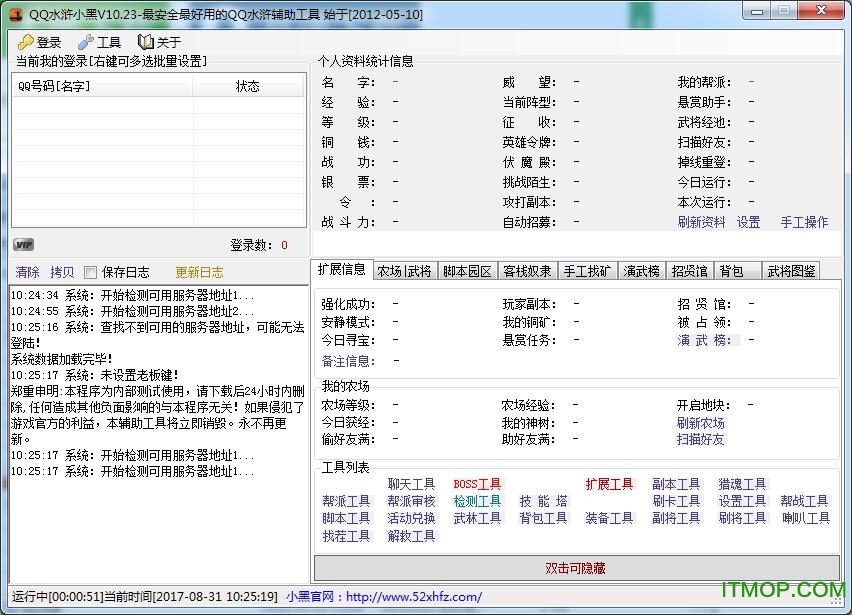Switch to the 演武榜 tab
This screenshot has height=615, width=852.
[641, 271]
